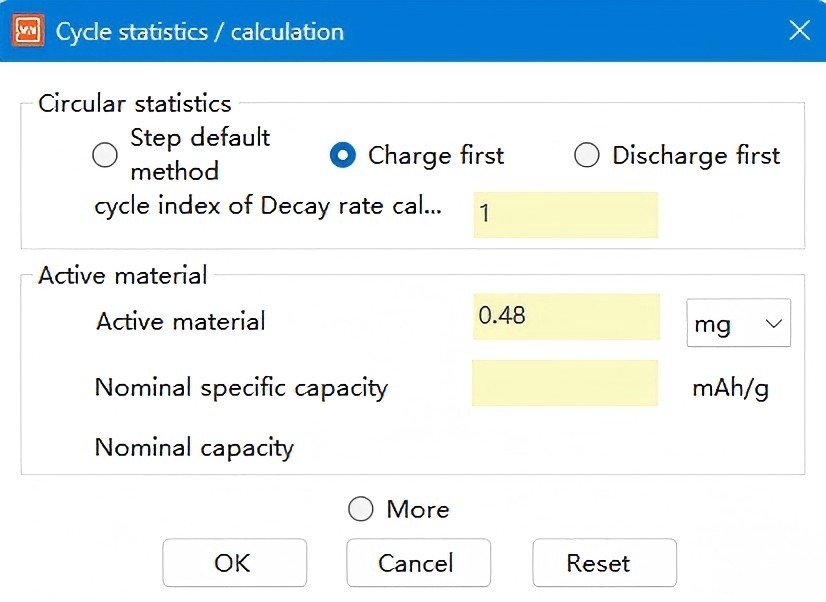Focus the cycle index of Decay rate field

click(566, 215)
